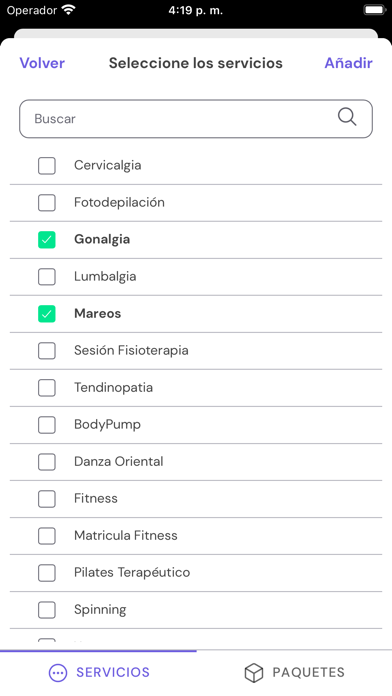The width and height of the screenshot is (392, 696).
Task: Select the Sesión Fisioterapia checkbox
Action: (47, 351)
